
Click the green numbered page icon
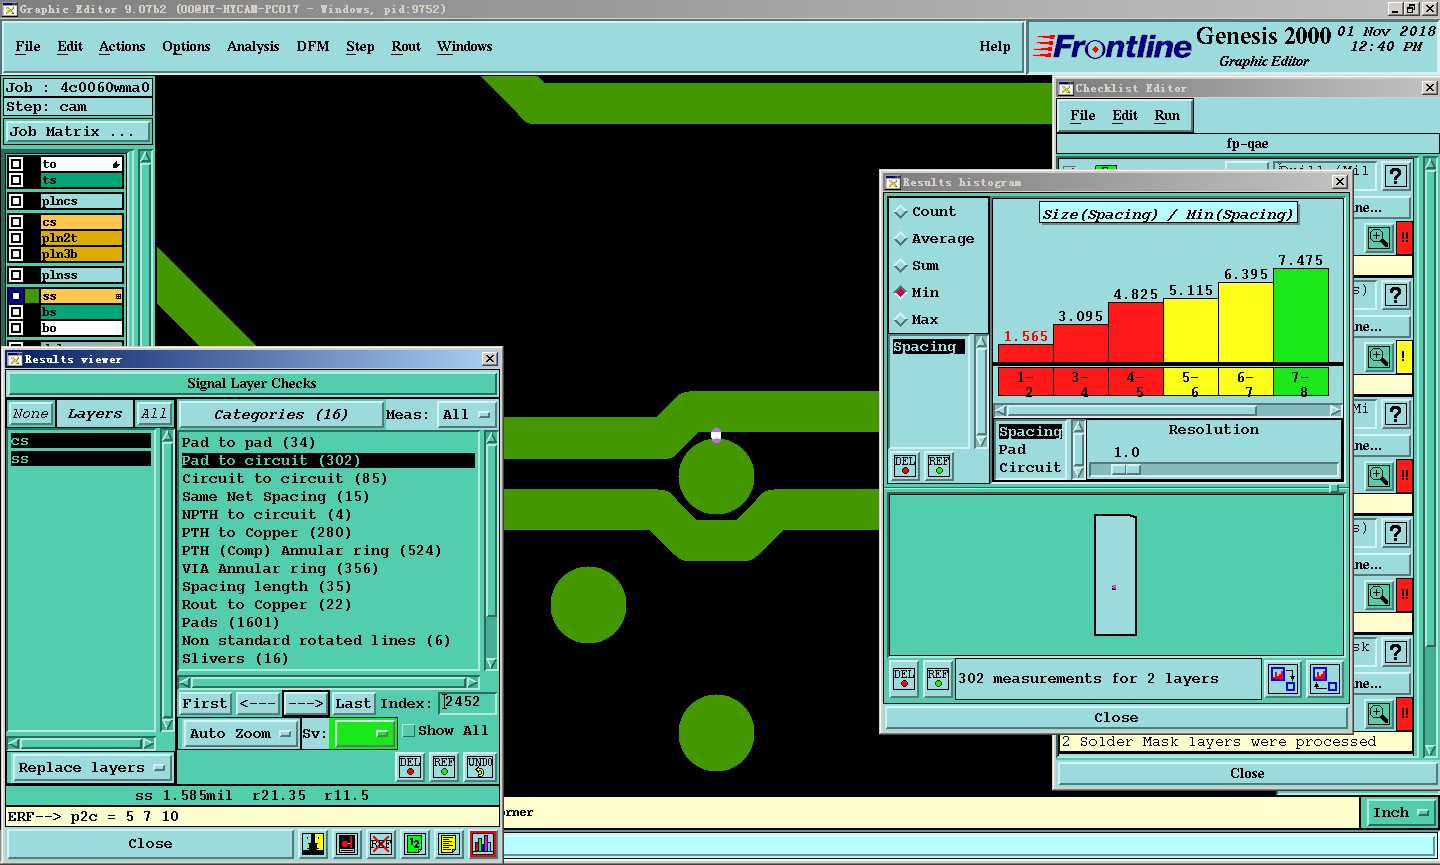pos(414,844)
